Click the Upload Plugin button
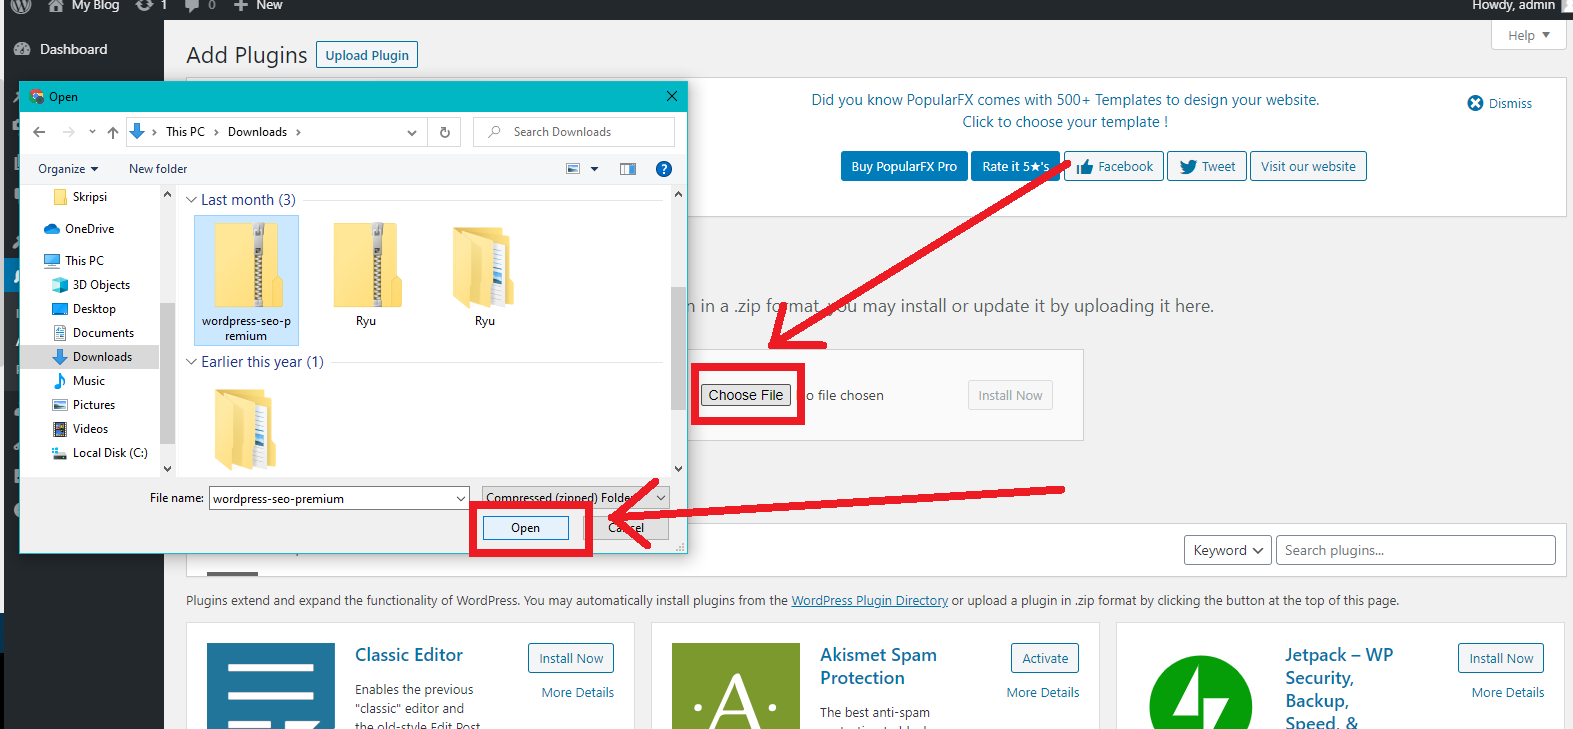The height and width of the screenshot is (729, 1573). 367,55
